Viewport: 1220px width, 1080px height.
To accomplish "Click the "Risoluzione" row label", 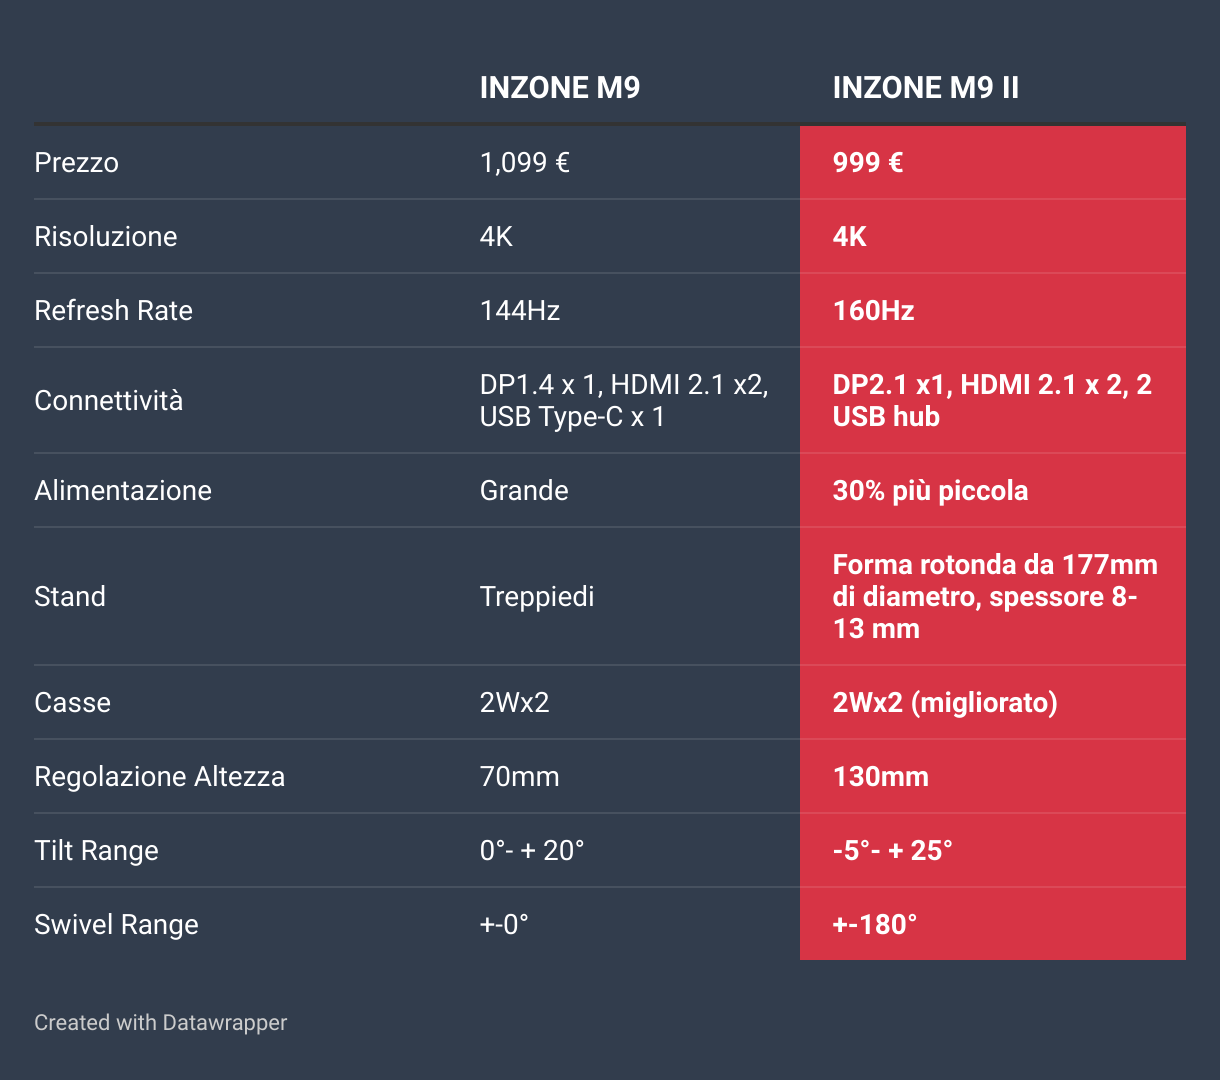I will (x=105, y=236).
